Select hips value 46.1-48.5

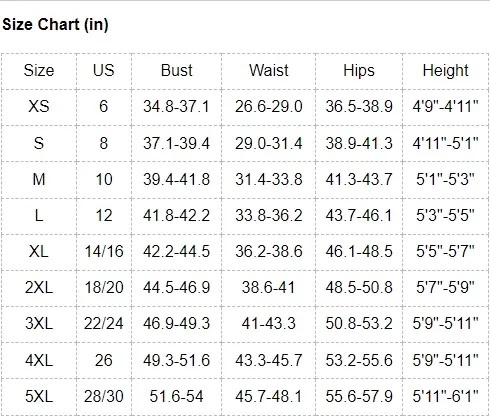359,251
